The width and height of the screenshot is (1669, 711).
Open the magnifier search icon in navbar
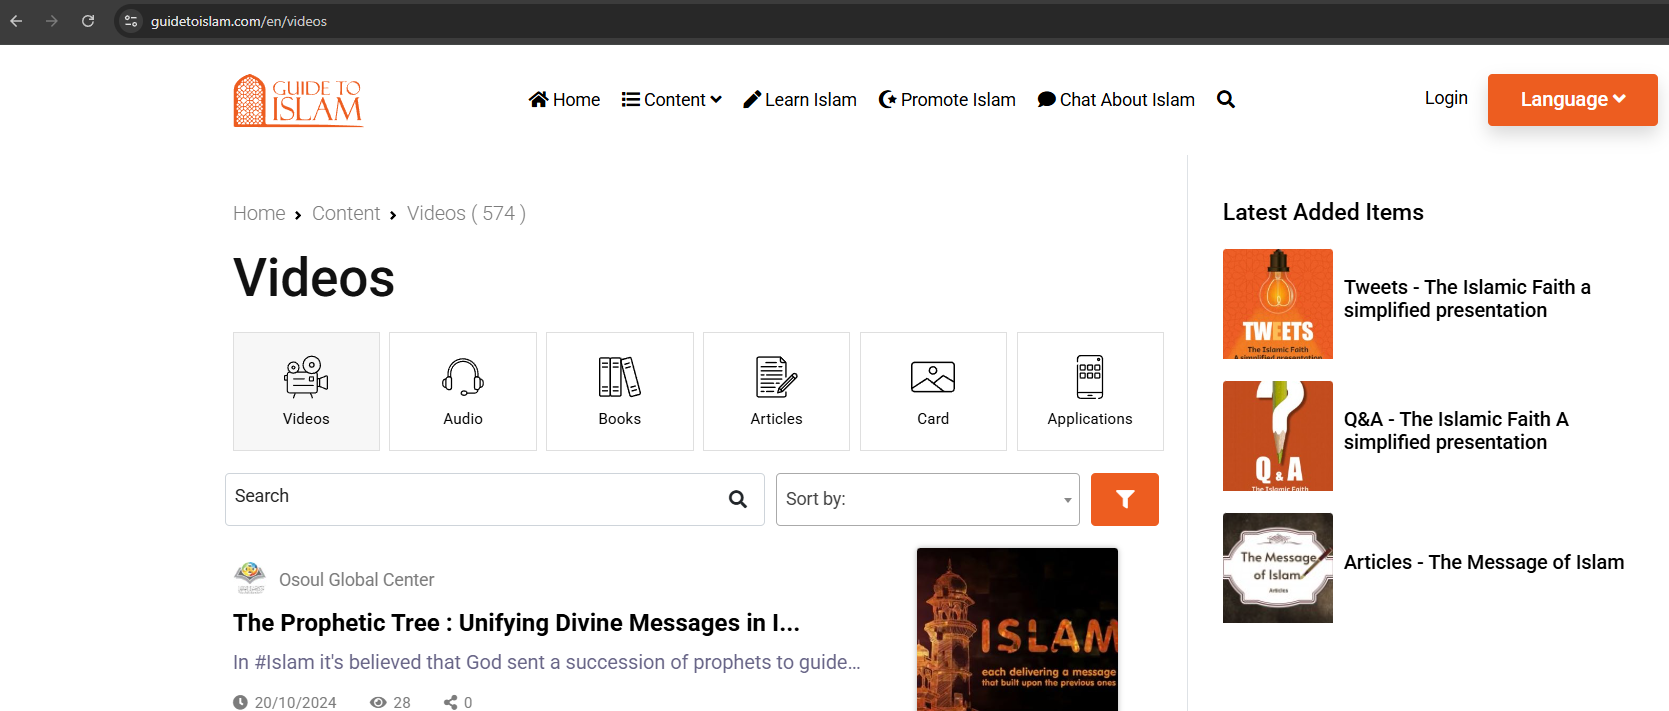pos(1225,99)
